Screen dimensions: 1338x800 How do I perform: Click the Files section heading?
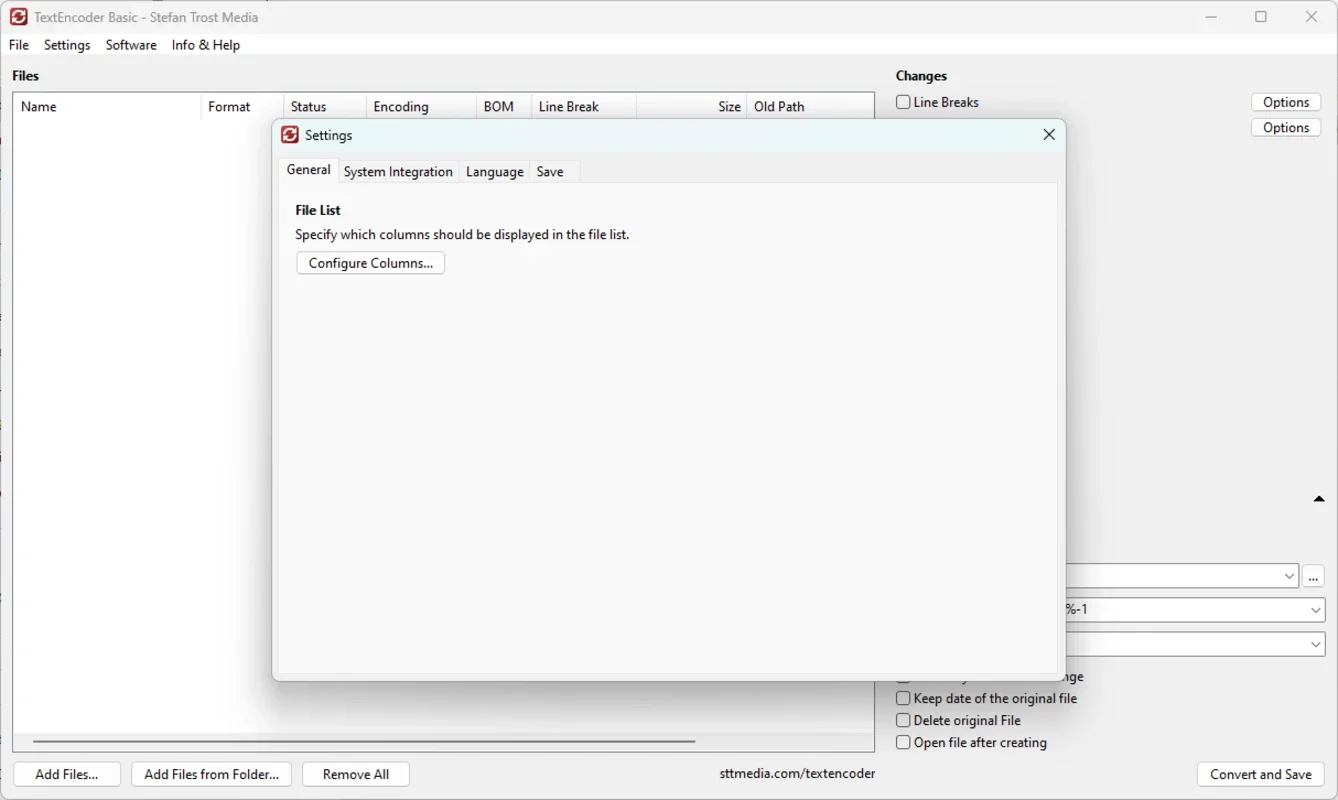(26, 76)
